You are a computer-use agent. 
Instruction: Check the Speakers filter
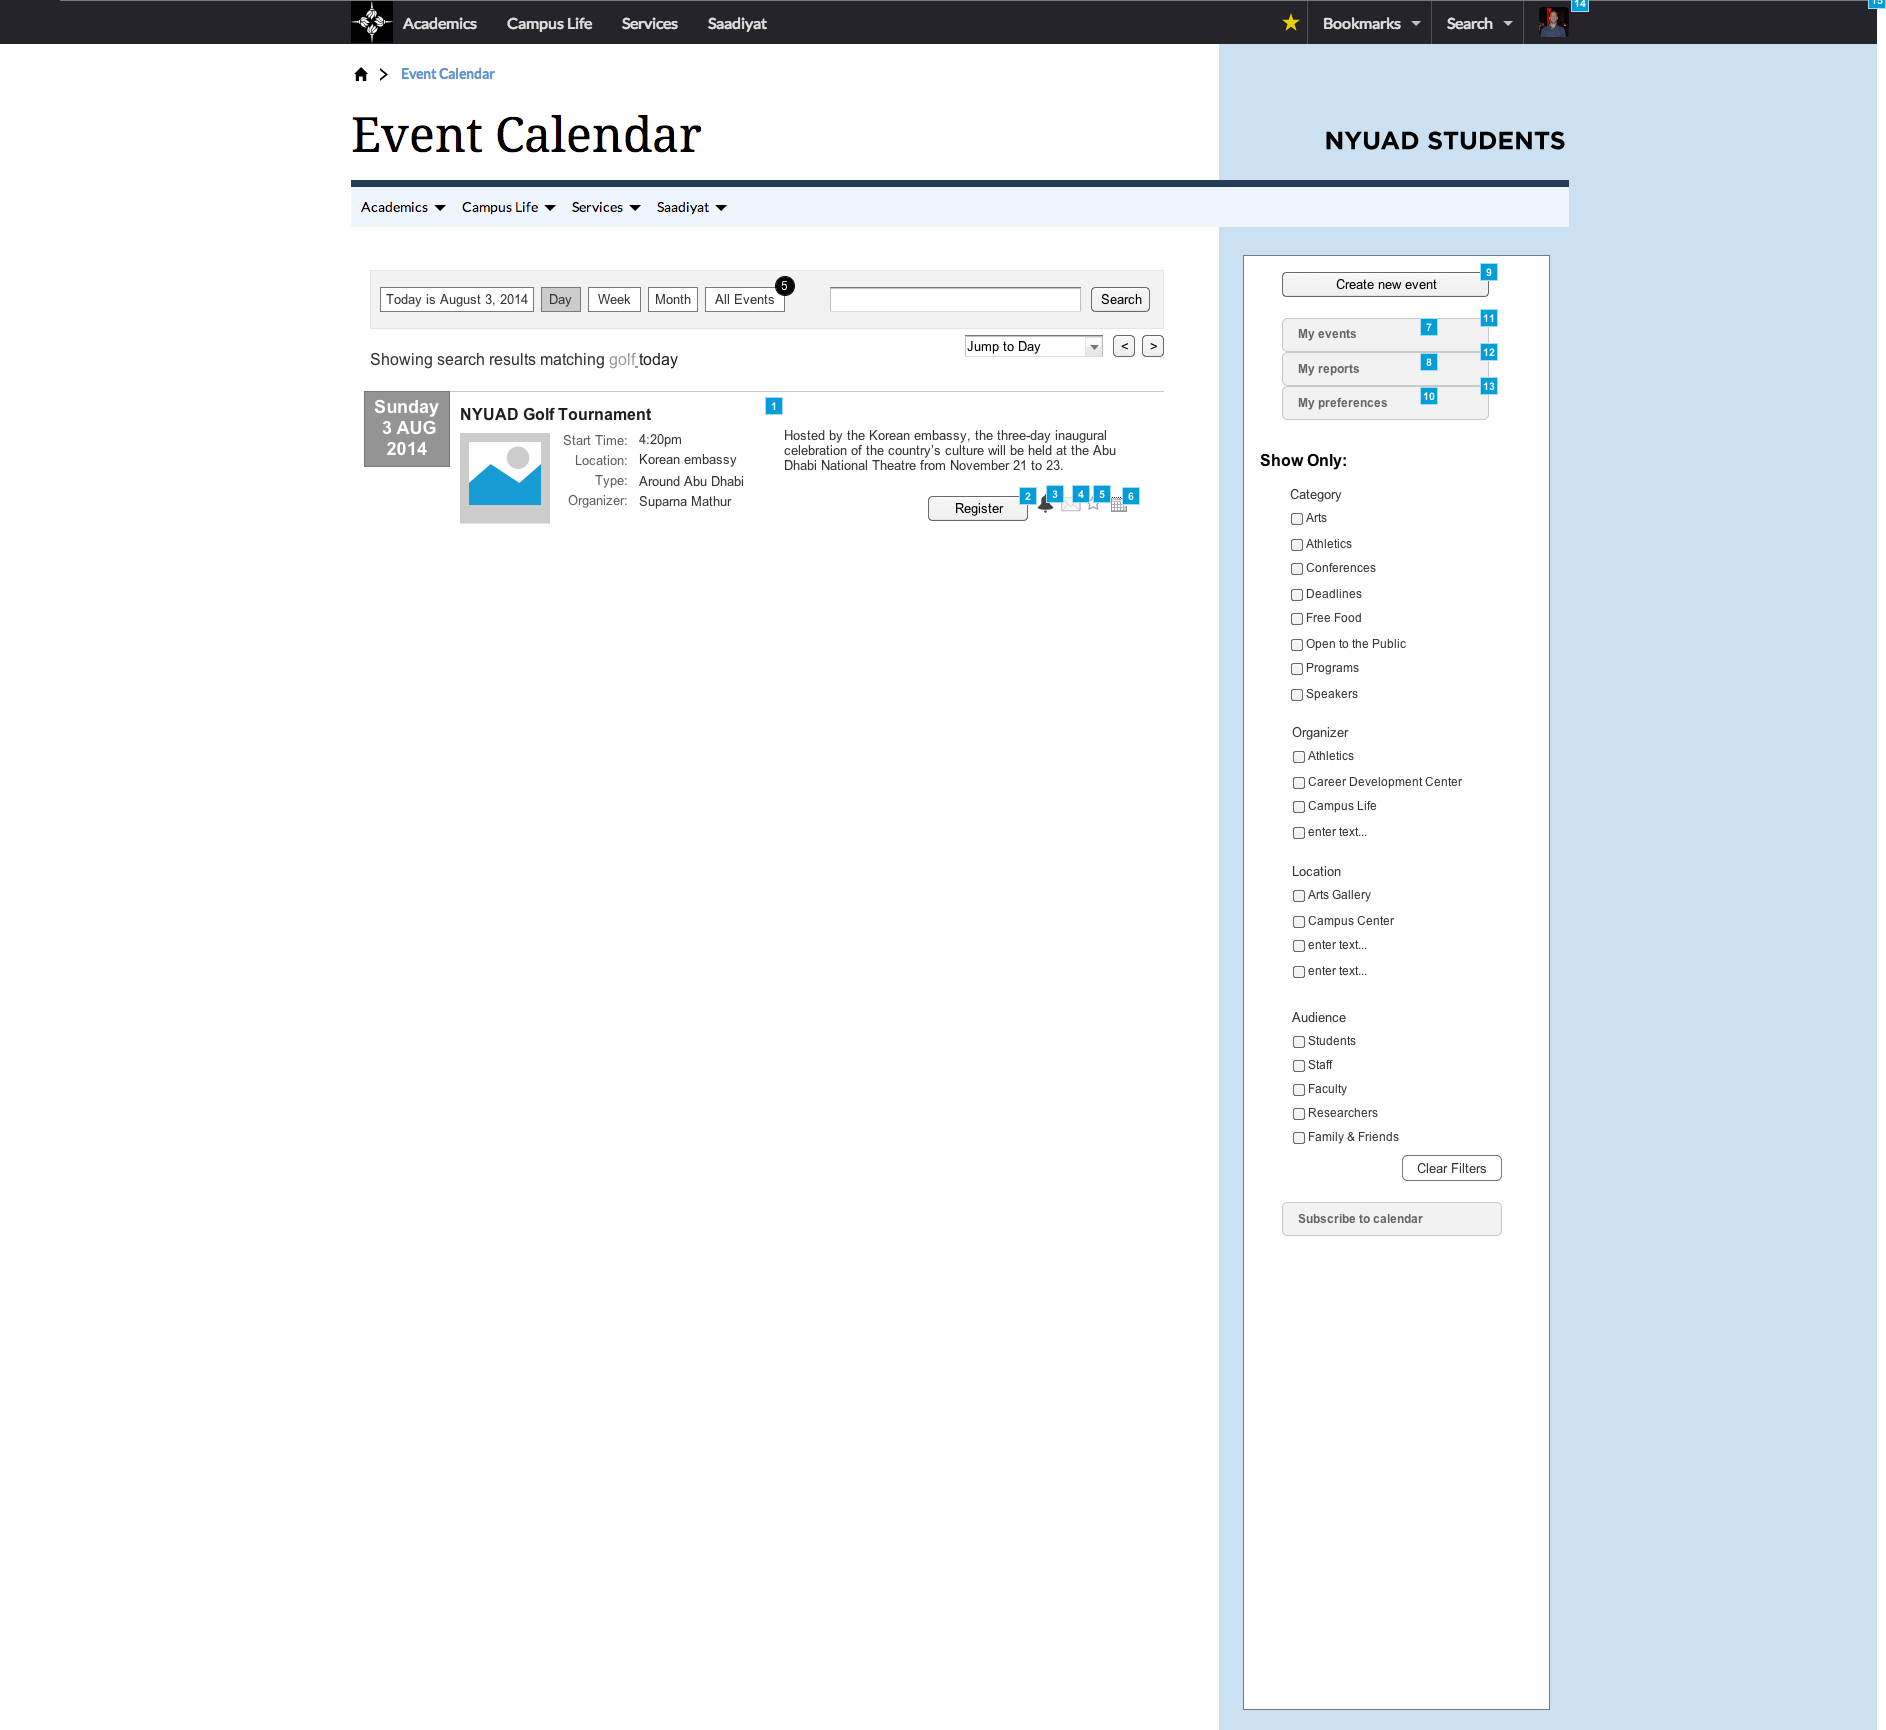tap(1297, 695)
